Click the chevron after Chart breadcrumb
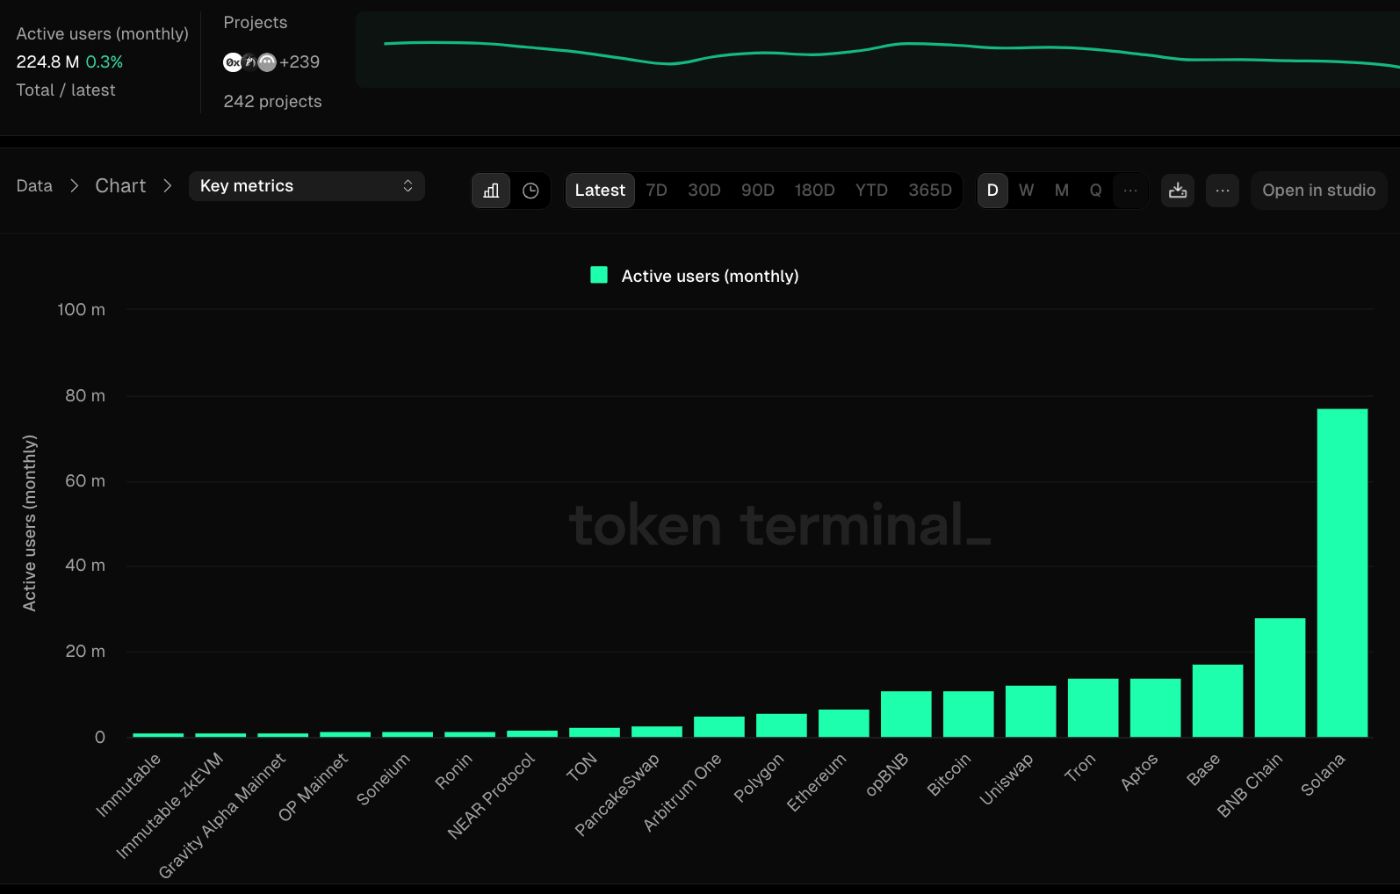 [166, 186]
